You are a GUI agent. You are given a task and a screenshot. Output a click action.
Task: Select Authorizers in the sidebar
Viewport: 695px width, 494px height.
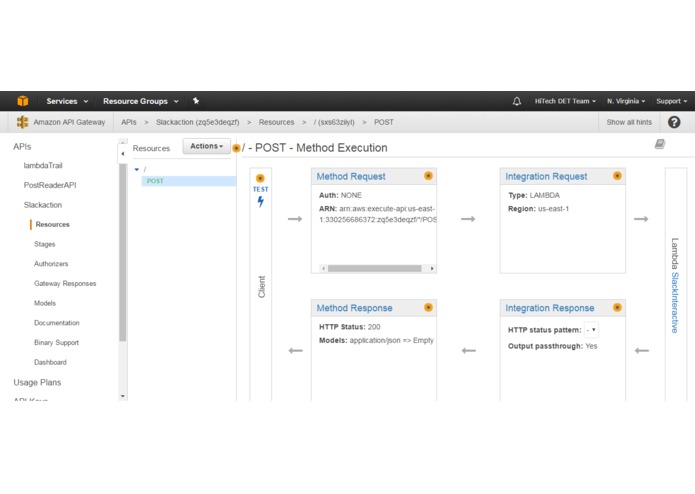click(x=51, y=264)
